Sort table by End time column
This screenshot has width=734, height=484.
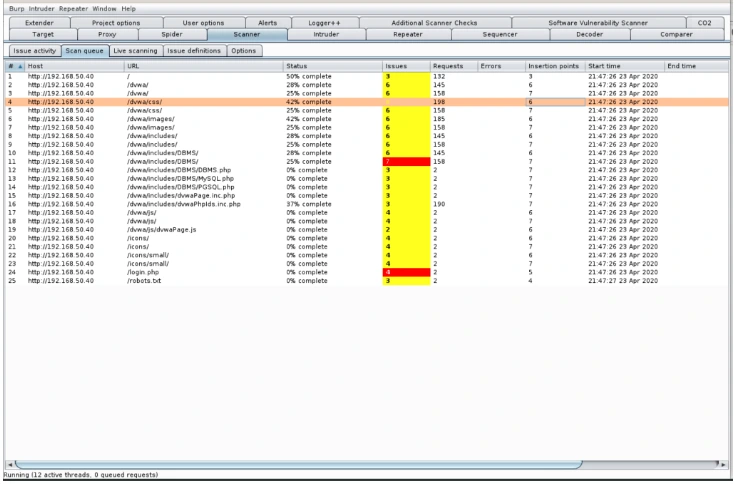697,66
